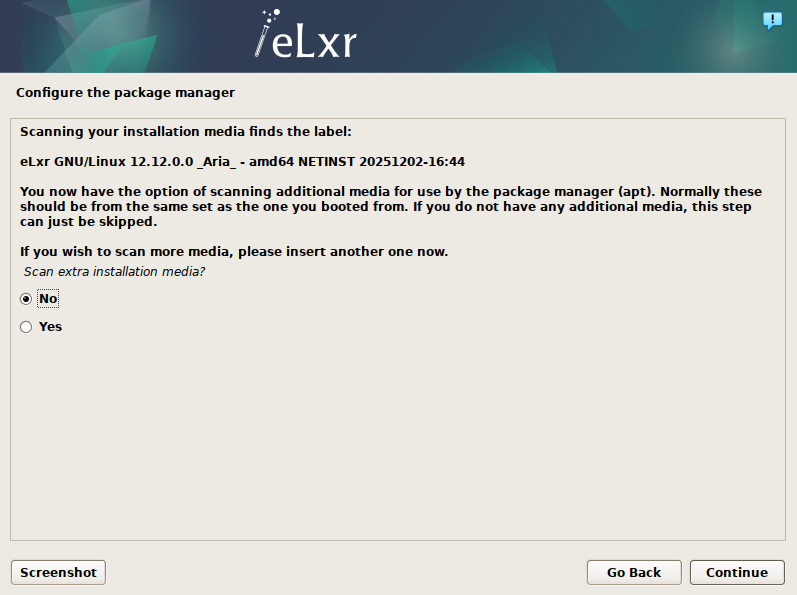
Task: Click the test tube icon in logo
Action: [x=262, y=42]
